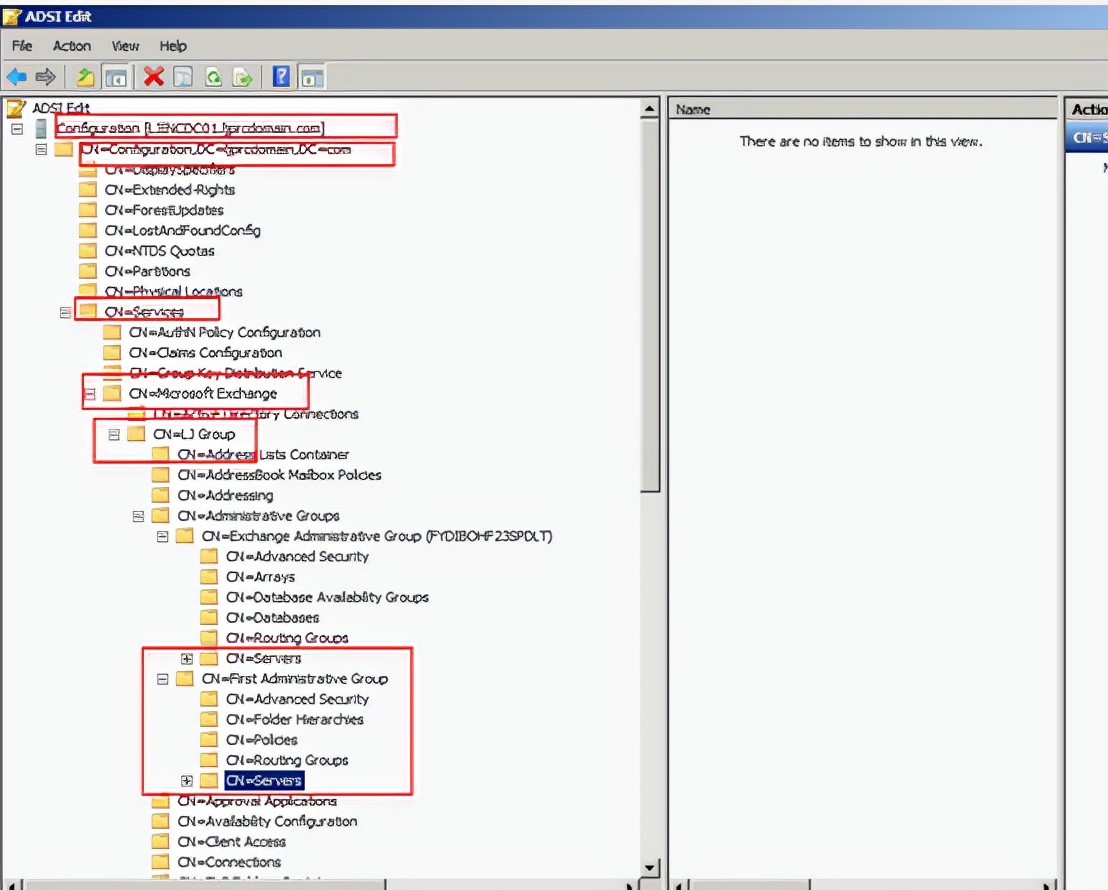Toggle Show/Hide Action Pane toolbar button

(312, 77)
